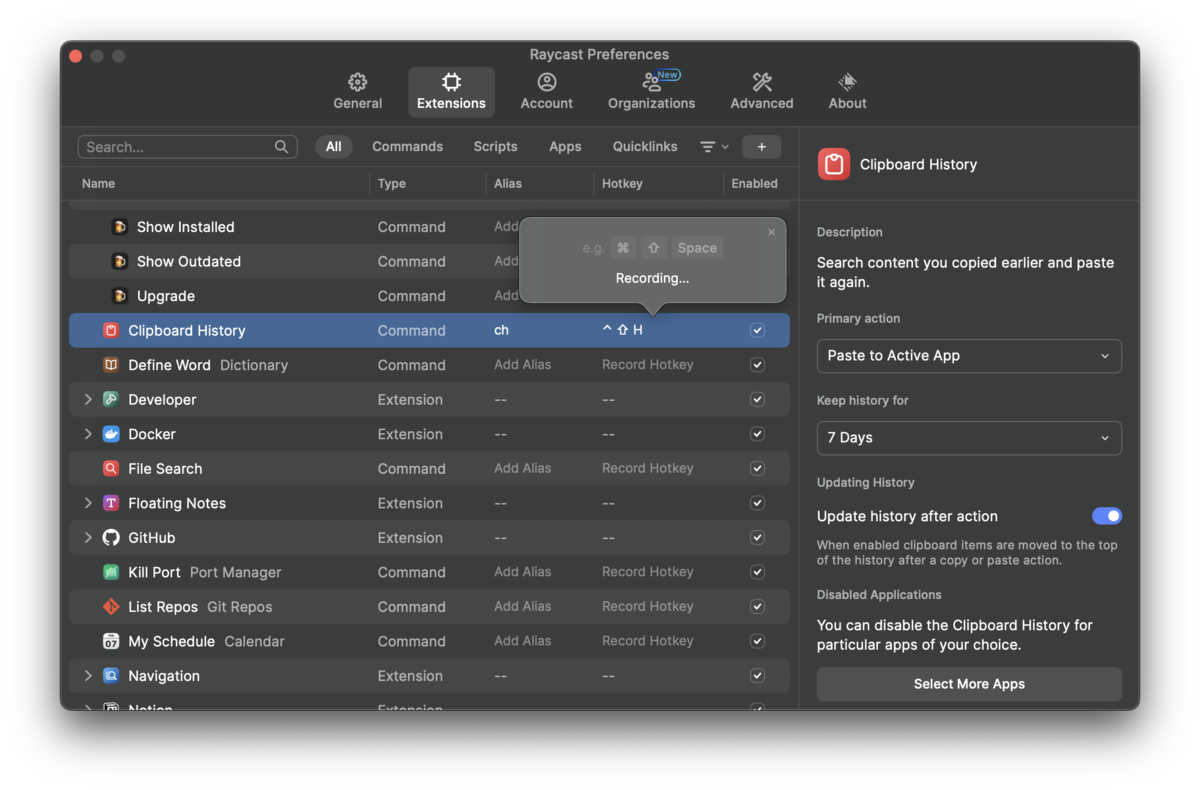The image size is (1200, 790).
Task: Click the List Repos icon
Action: click(x=111, y=607)
